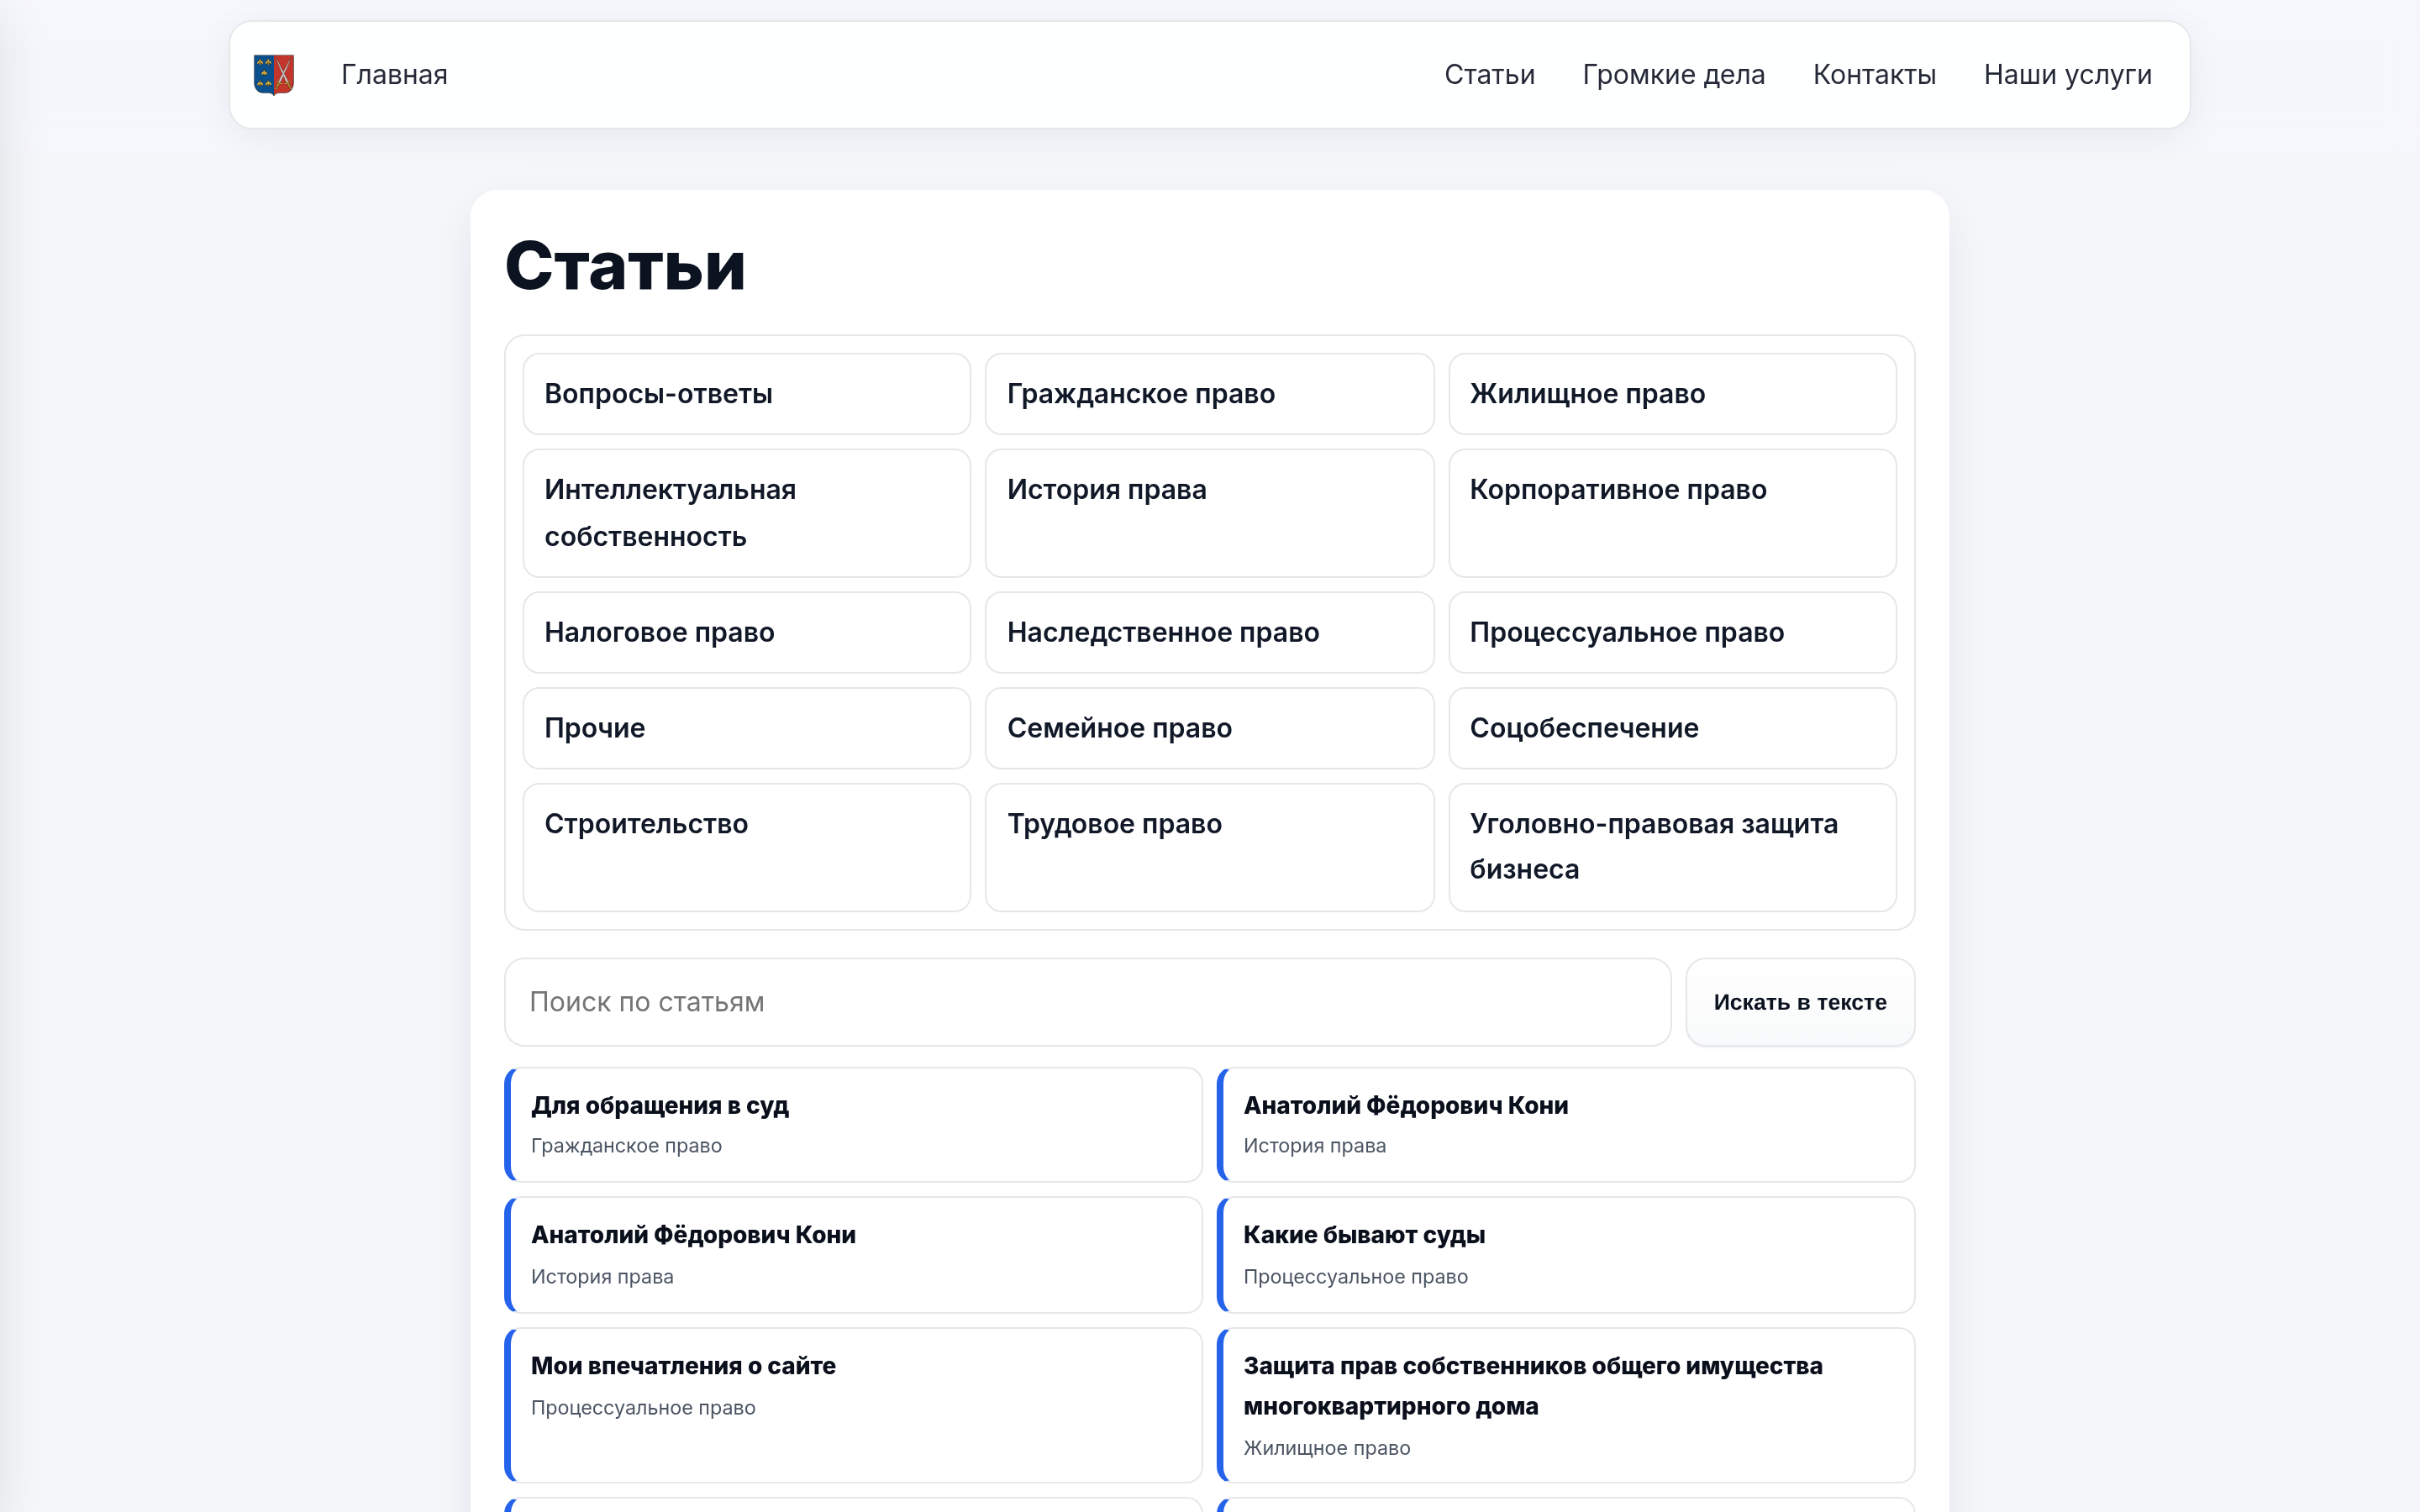Filter articles by Жилищное право
Image resolution: width=2420 pixels, height=1512 pixels.
[x=1672, y=393]
